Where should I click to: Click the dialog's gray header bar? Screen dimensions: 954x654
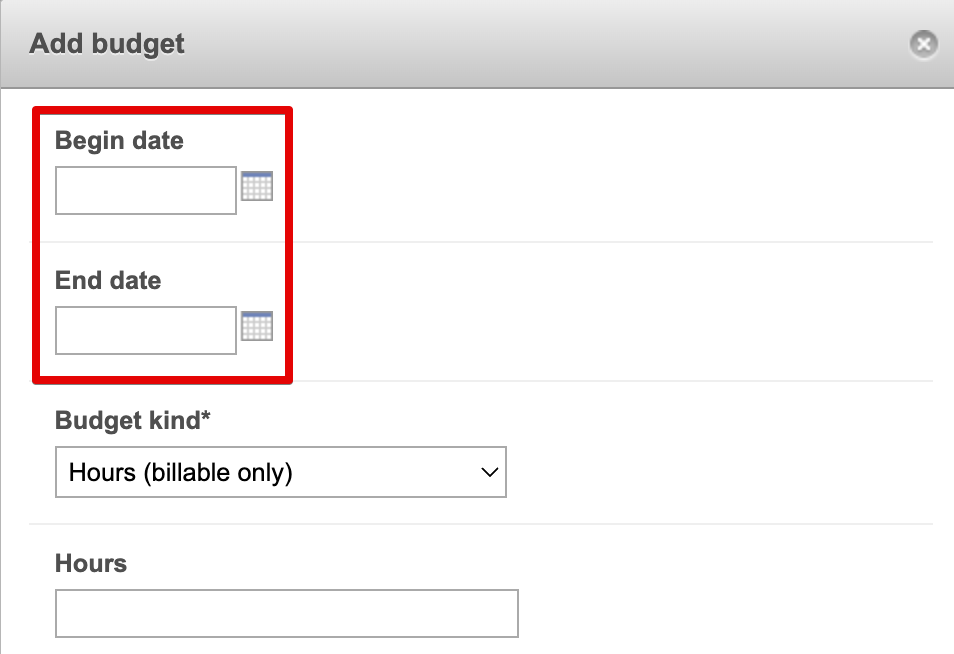(x=477, y=44)
